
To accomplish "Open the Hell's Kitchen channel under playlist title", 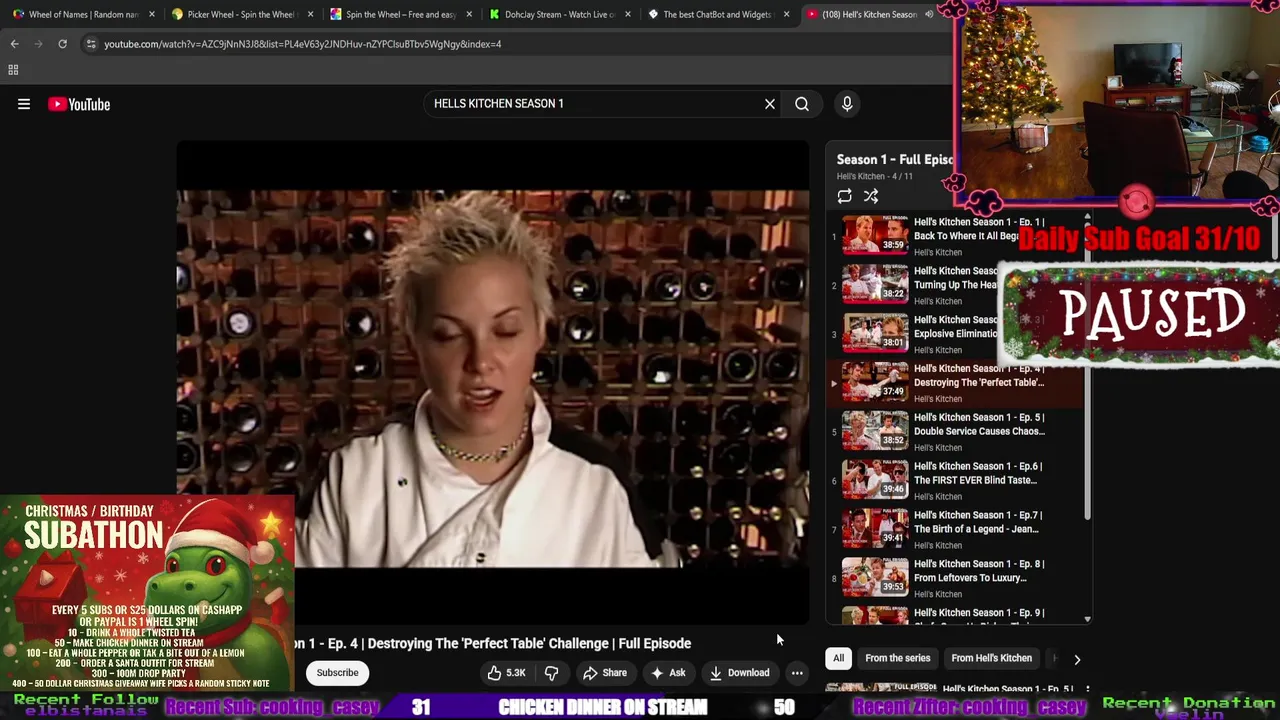I will pyautogui.click(x=861, y=177).
